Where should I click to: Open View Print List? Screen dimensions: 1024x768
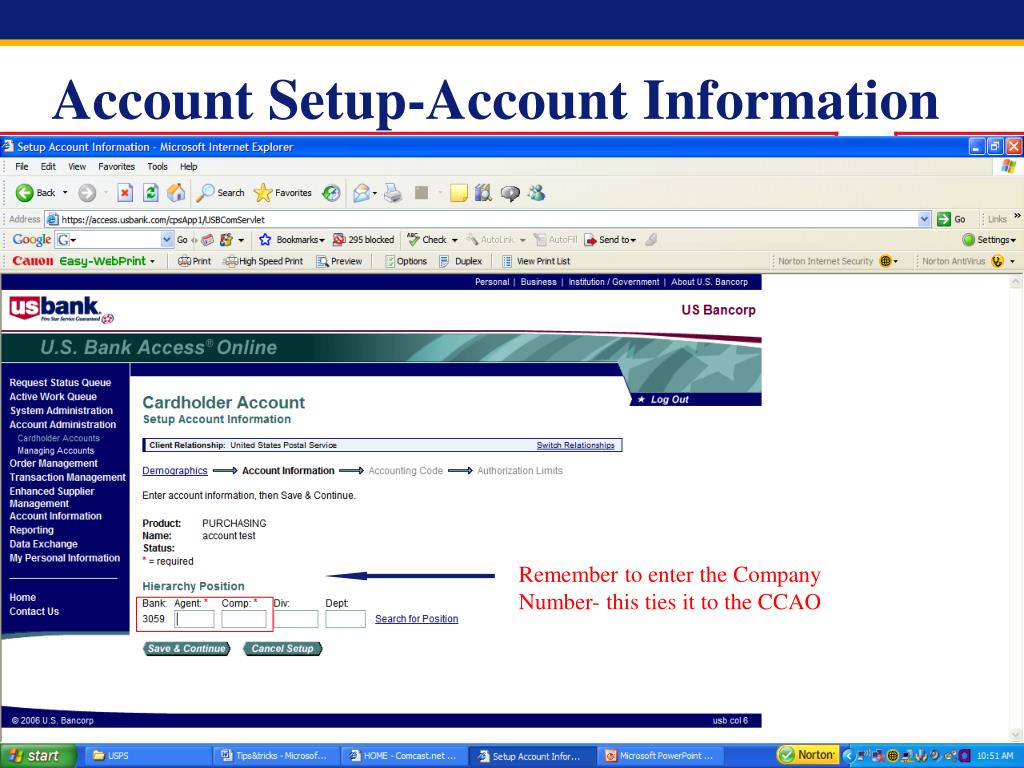click(x=536, y=261)
